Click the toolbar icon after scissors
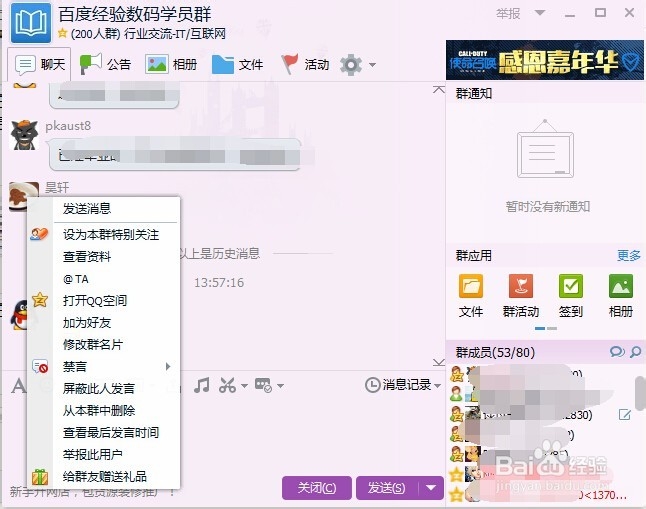The image size is (646, 509). click(263, 385)
